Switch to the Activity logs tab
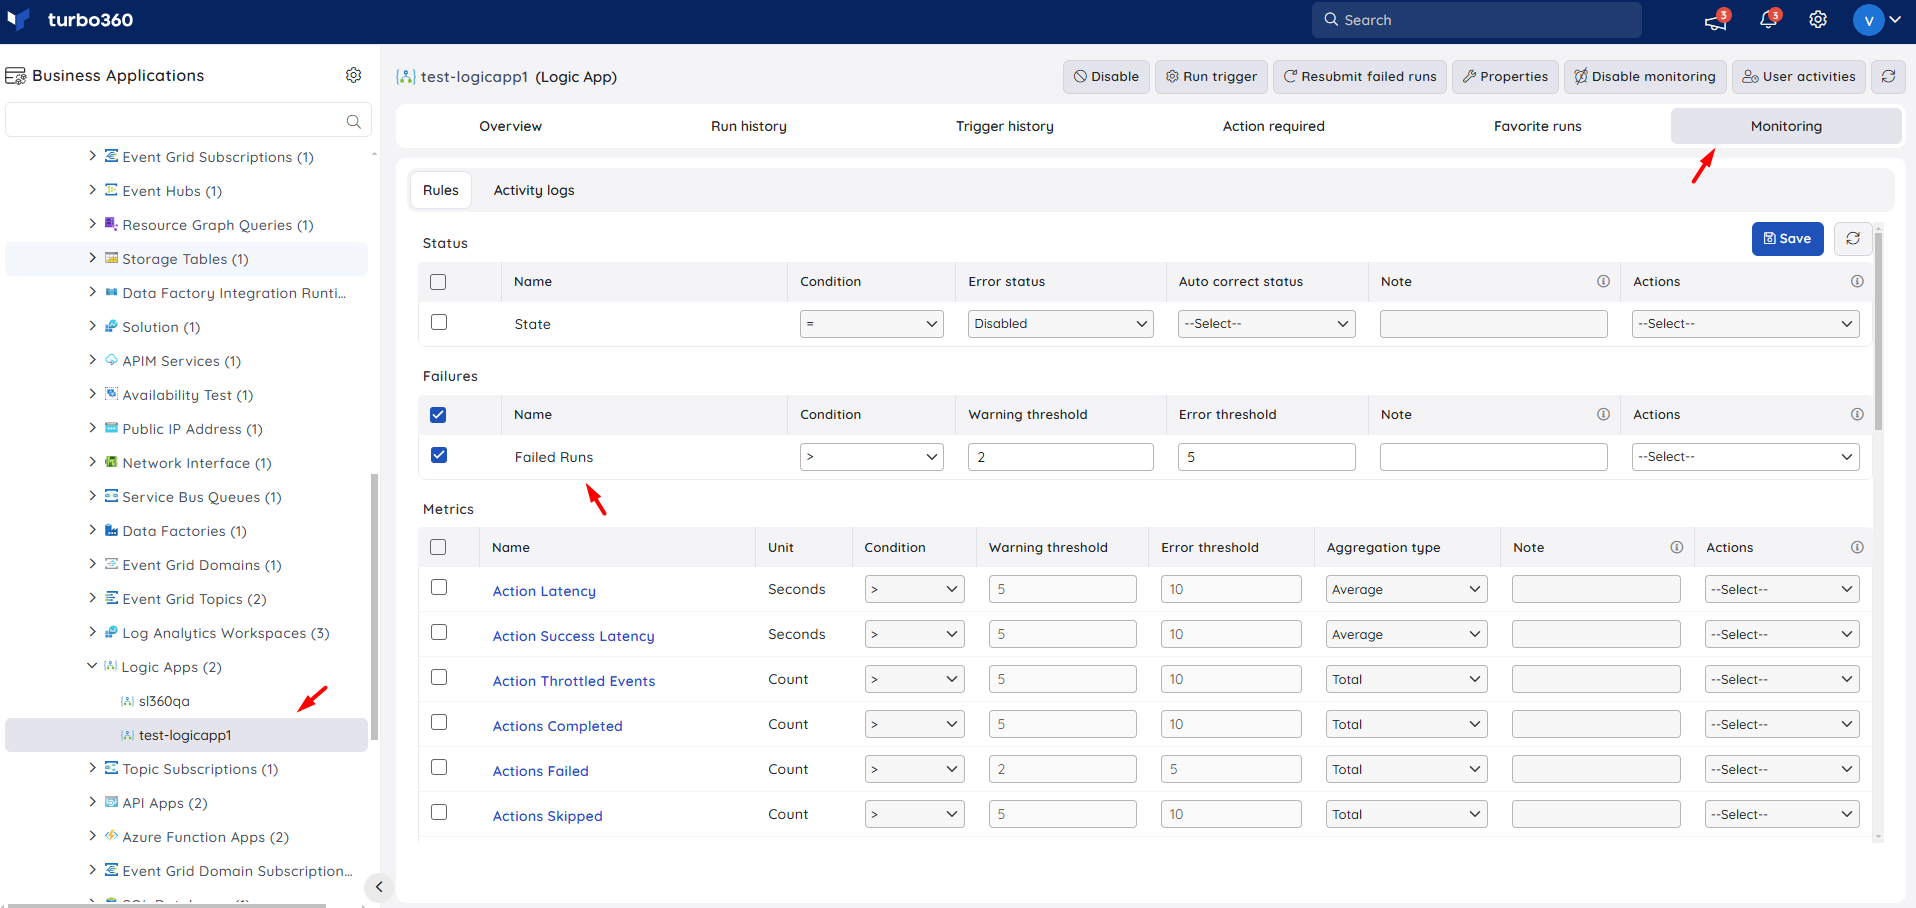The height and width of the screenshot is (908, 1916). point(534,190)
